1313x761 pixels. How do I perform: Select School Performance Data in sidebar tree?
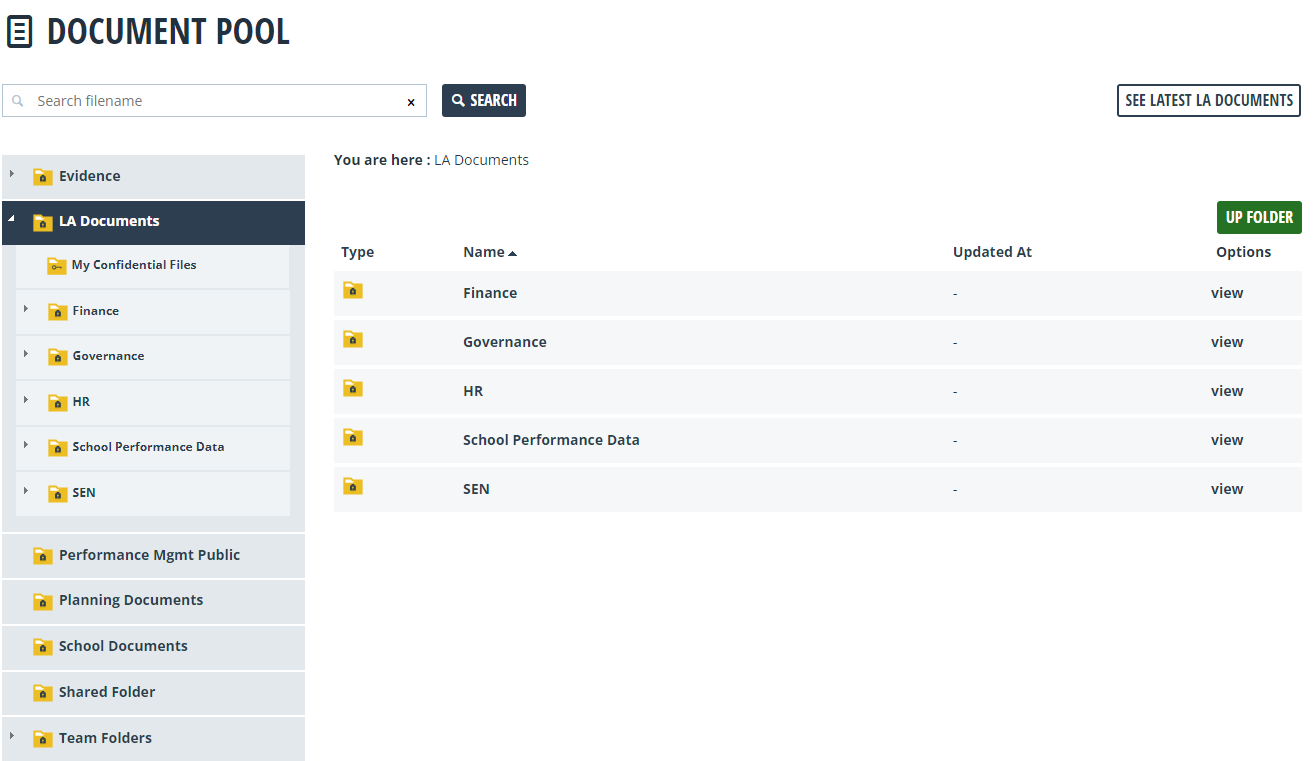(x=153, y=448)
